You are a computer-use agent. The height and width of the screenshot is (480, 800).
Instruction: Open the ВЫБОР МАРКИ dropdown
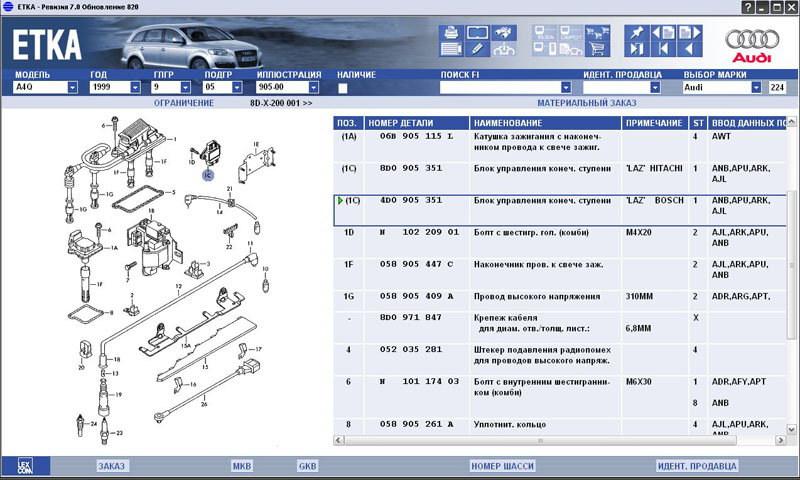[756, 87]
